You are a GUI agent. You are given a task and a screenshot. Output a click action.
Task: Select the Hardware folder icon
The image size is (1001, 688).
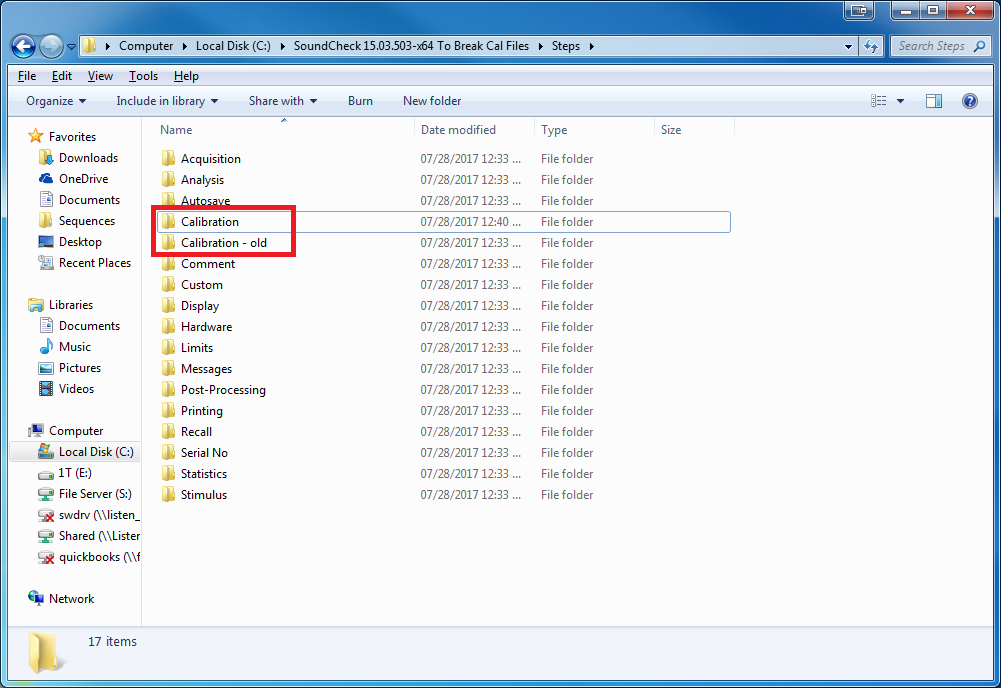click(169, 327)
